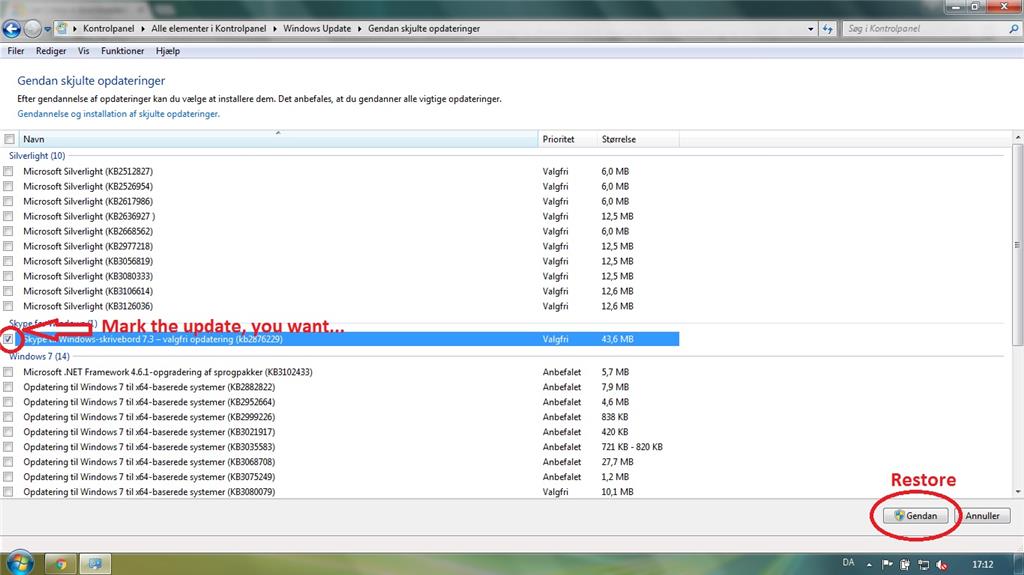Open the Filer menu

[x=16, y=51]
